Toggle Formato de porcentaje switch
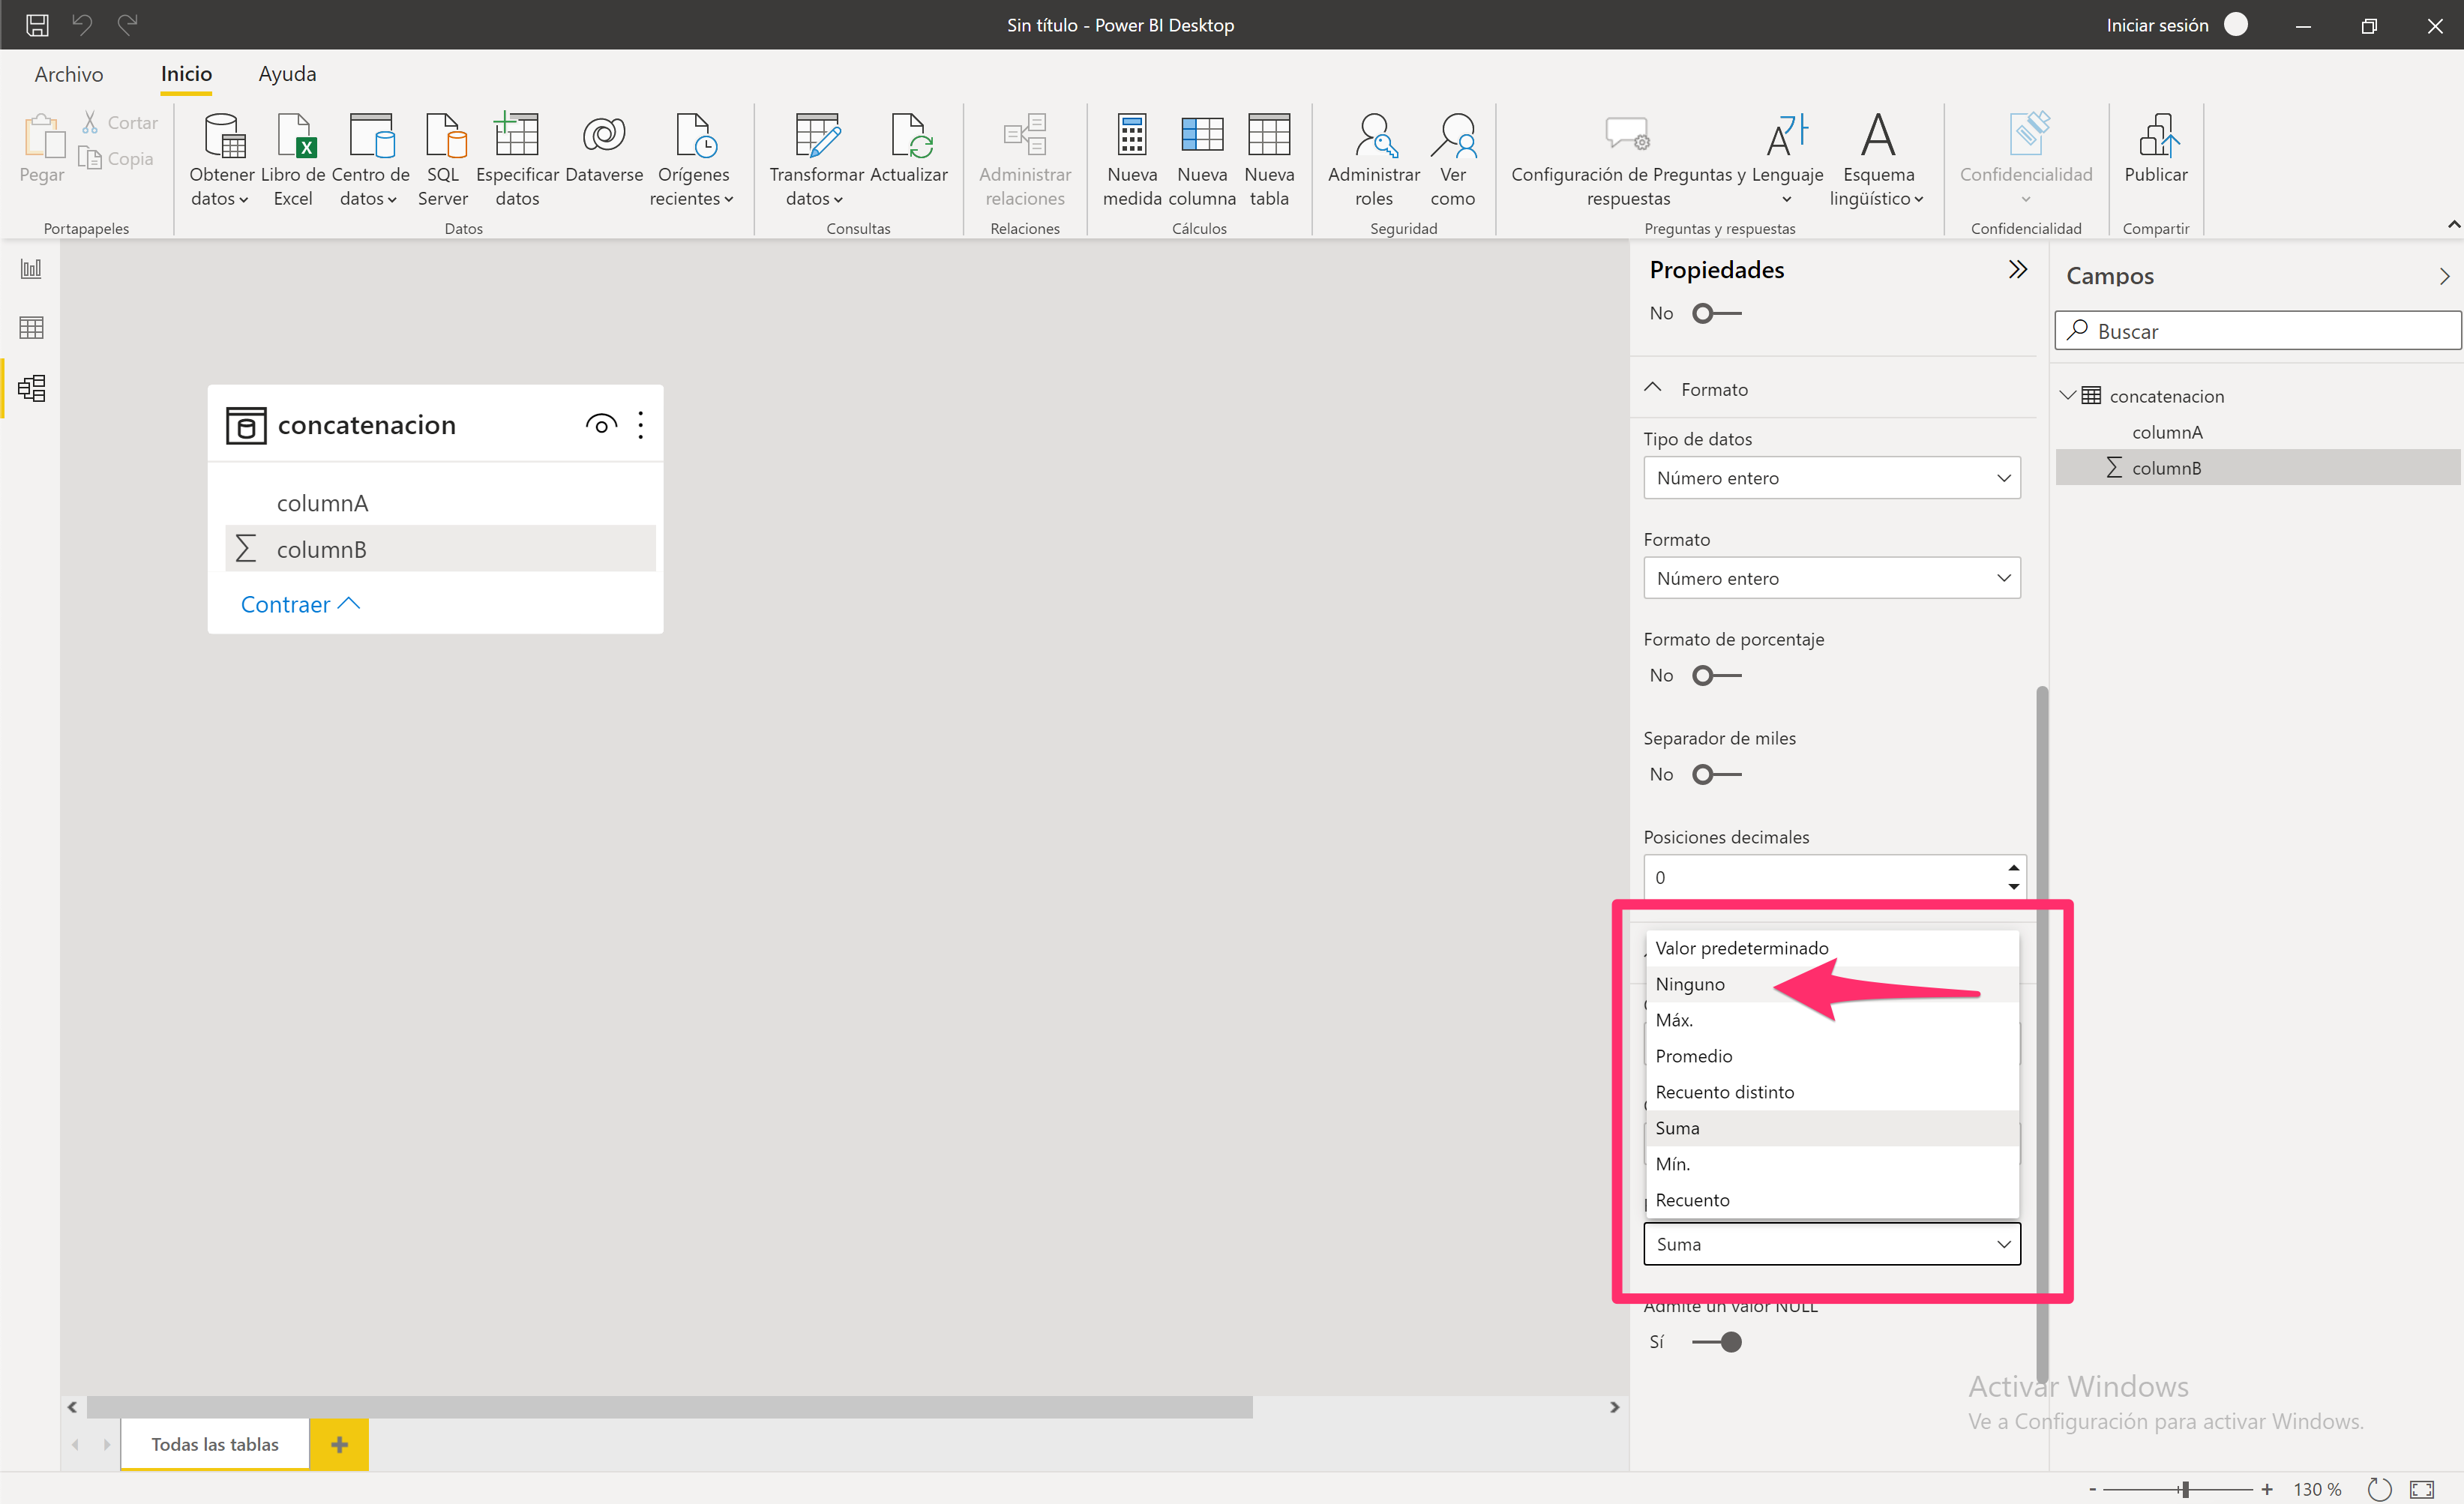Screen dimensions: 2464x1504 (x=1716, y=675)
